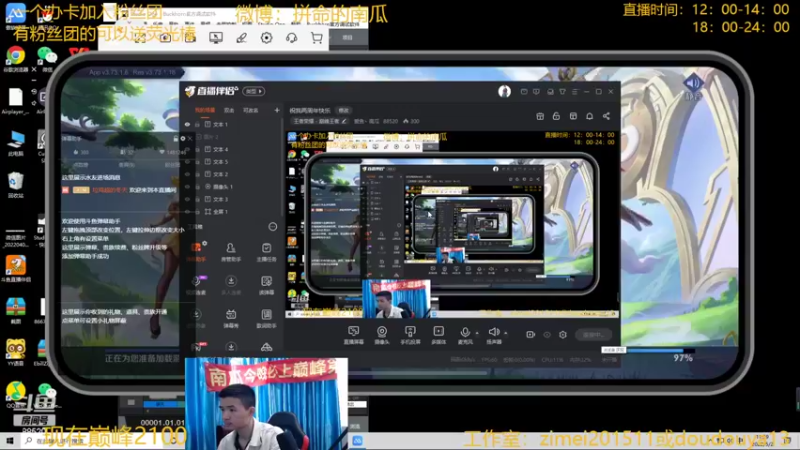Add the camera source (摄像头)
The image size is (800, 450).
click(382, 335)
